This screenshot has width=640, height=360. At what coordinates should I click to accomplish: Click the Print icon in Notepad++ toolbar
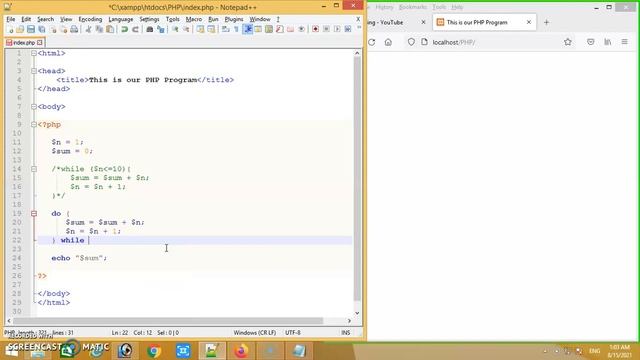[x=74, y=29]
